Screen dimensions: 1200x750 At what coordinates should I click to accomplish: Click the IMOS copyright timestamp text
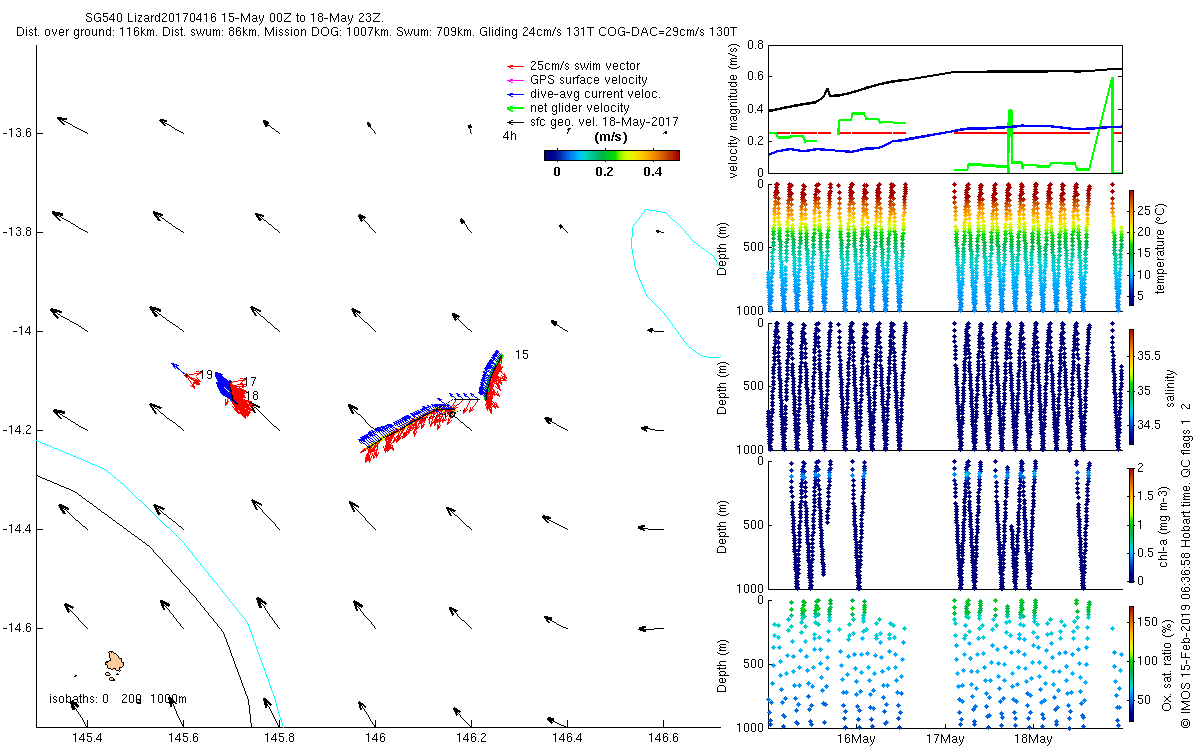click(x=1186, y=560)
